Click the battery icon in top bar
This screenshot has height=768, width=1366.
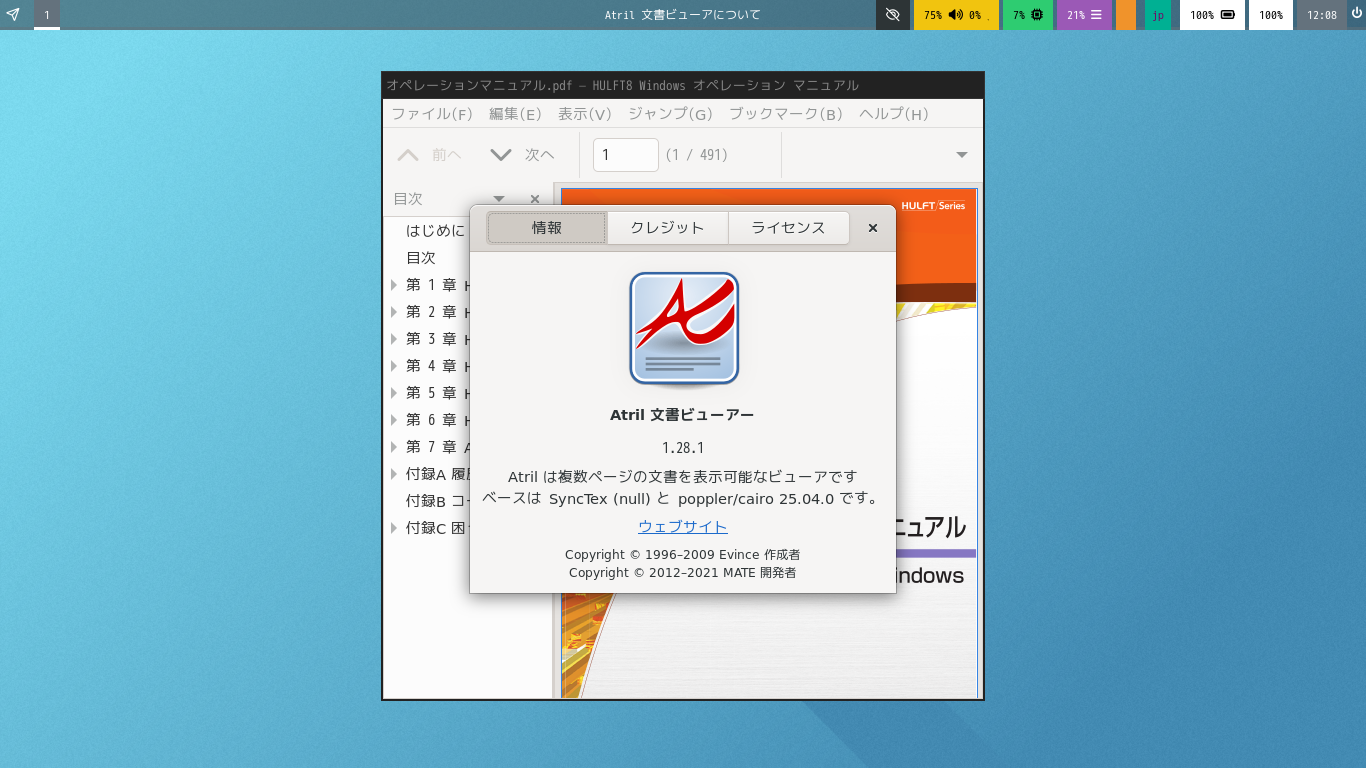[x=1227, y=15]
